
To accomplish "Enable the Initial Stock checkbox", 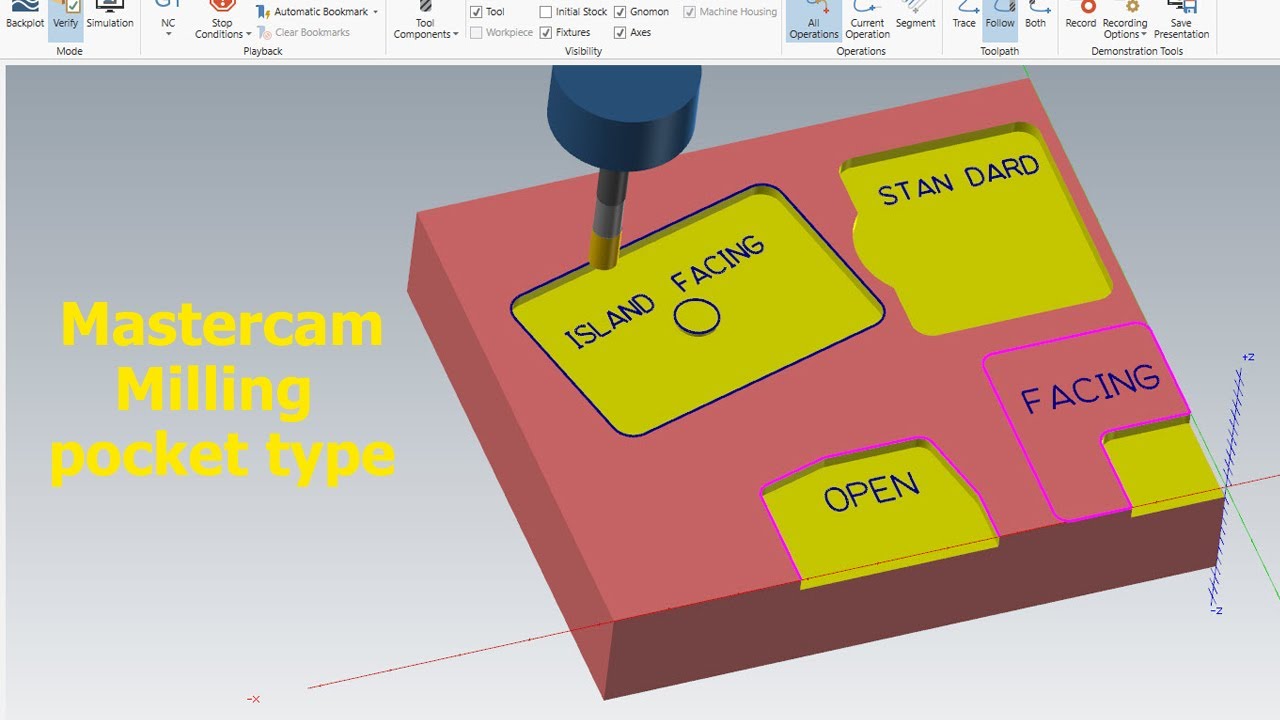I will tap(545, 12).
